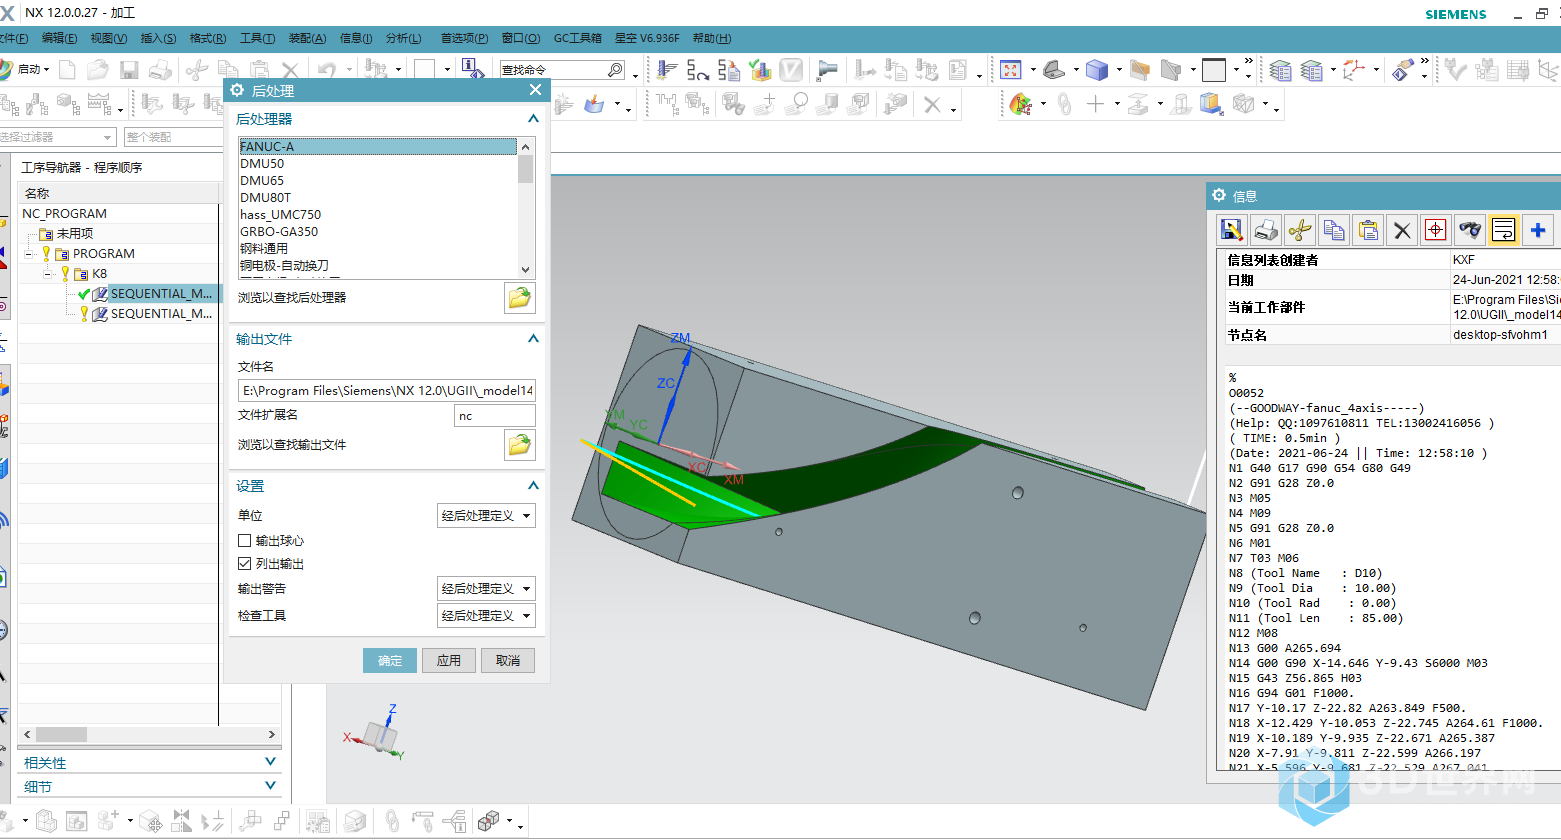Select hass_UMC750 in the postprocessor list
This screenshot has width=1561, height=840.
(x=378, y=215)
